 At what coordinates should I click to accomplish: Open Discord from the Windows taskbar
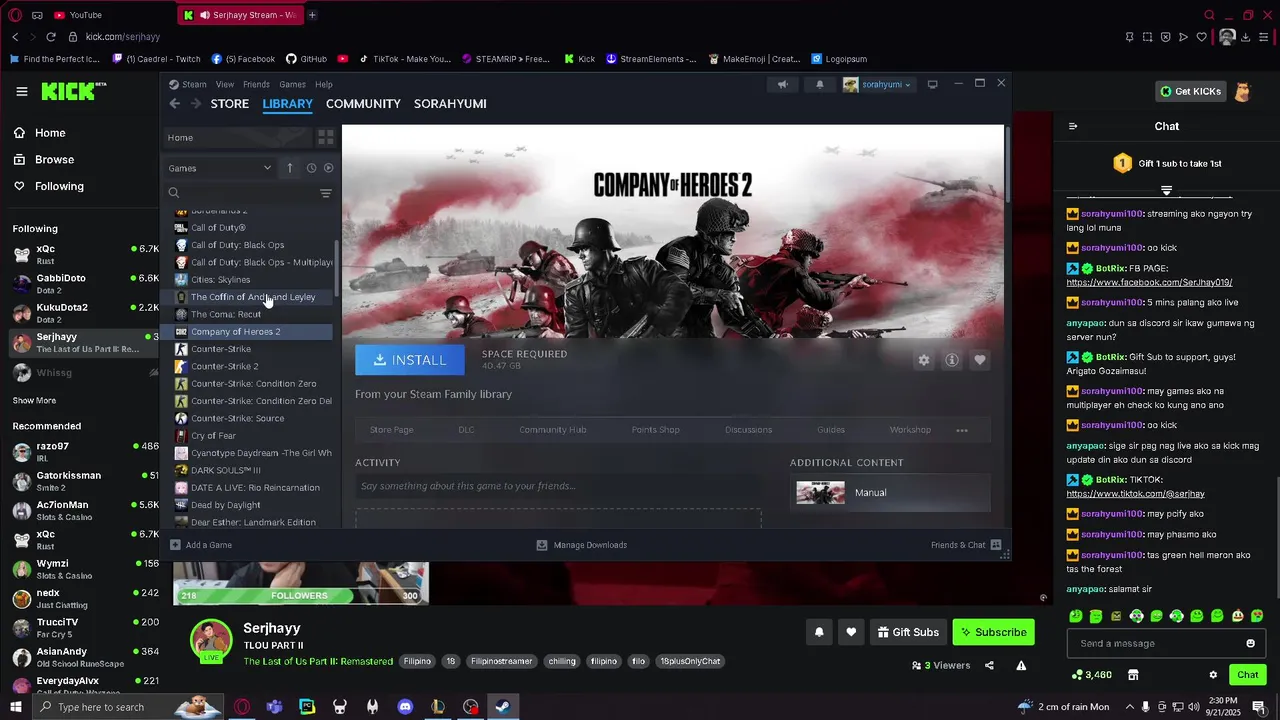pos(405,707)
